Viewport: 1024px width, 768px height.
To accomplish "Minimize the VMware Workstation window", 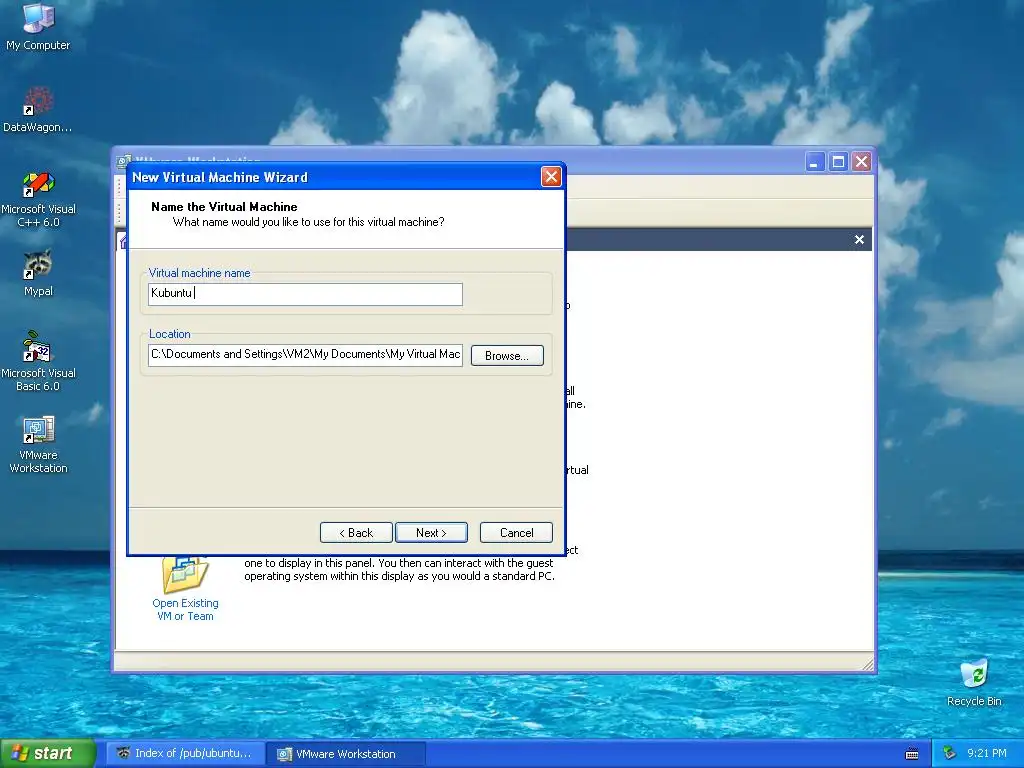I will tap(814, 161).
